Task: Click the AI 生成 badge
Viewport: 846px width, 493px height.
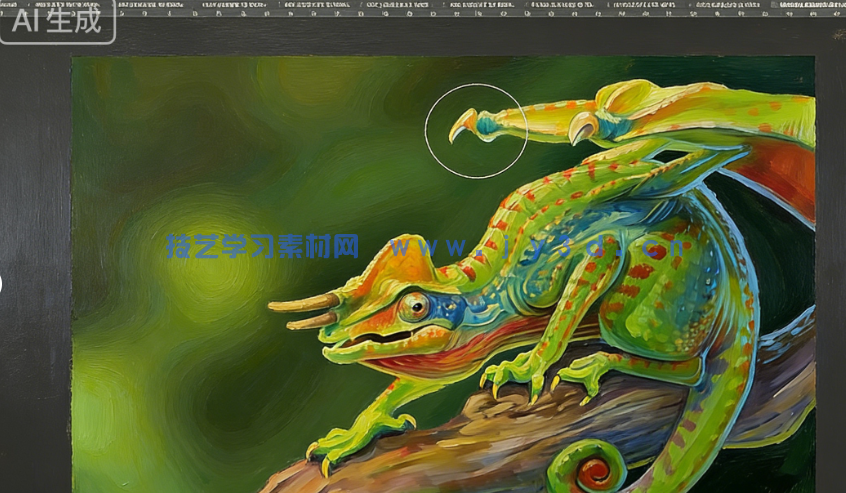Action: pos(57,20)
